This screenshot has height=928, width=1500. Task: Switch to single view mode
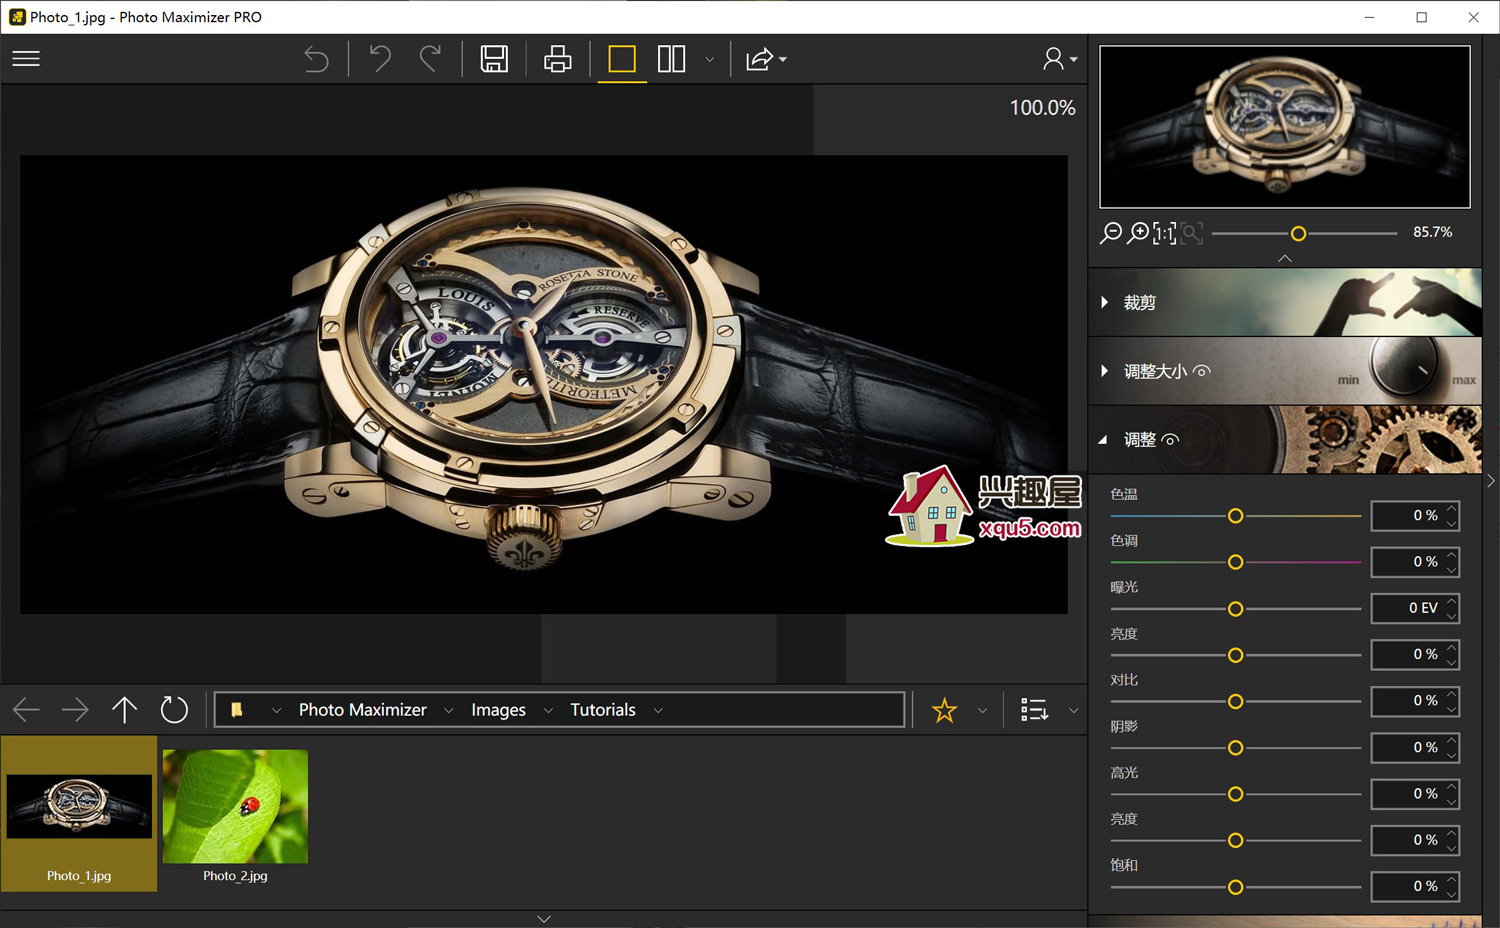(x=622, y=59)
